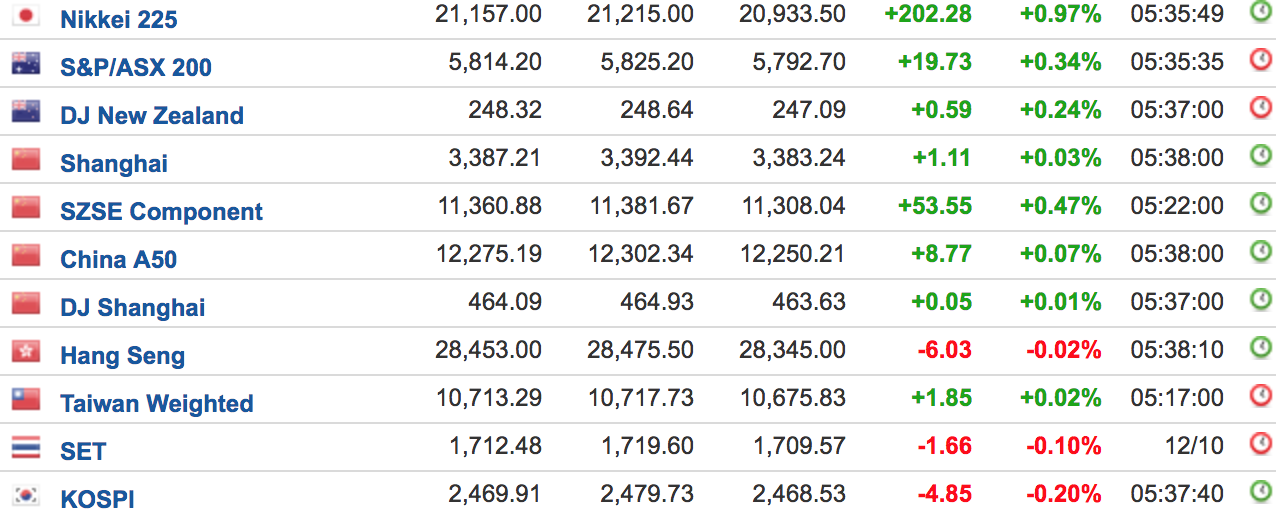
Task: Open the SZSE Component link
Action: (162, 212)
